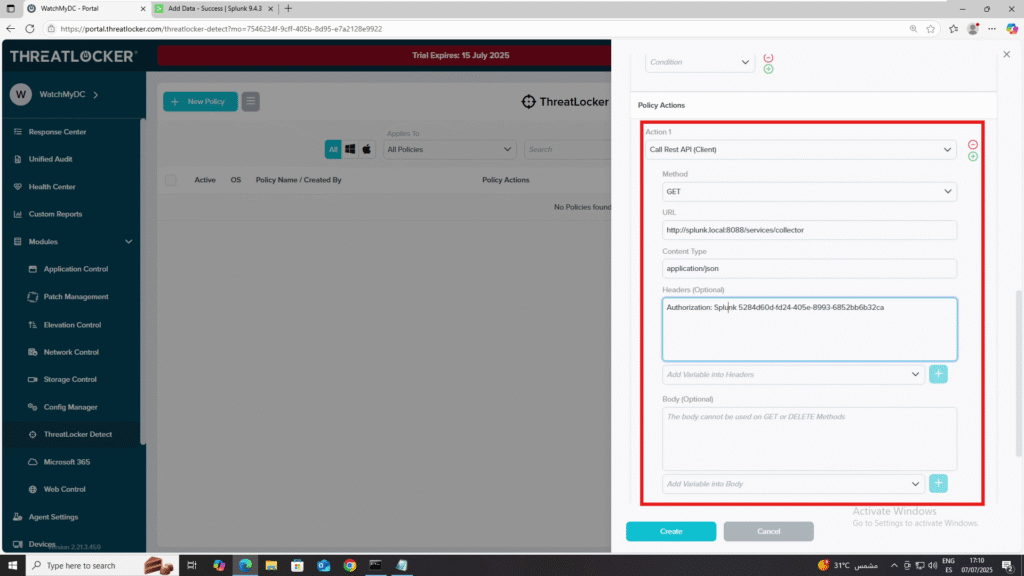Open the Method GET dropdown

[809, 191]
